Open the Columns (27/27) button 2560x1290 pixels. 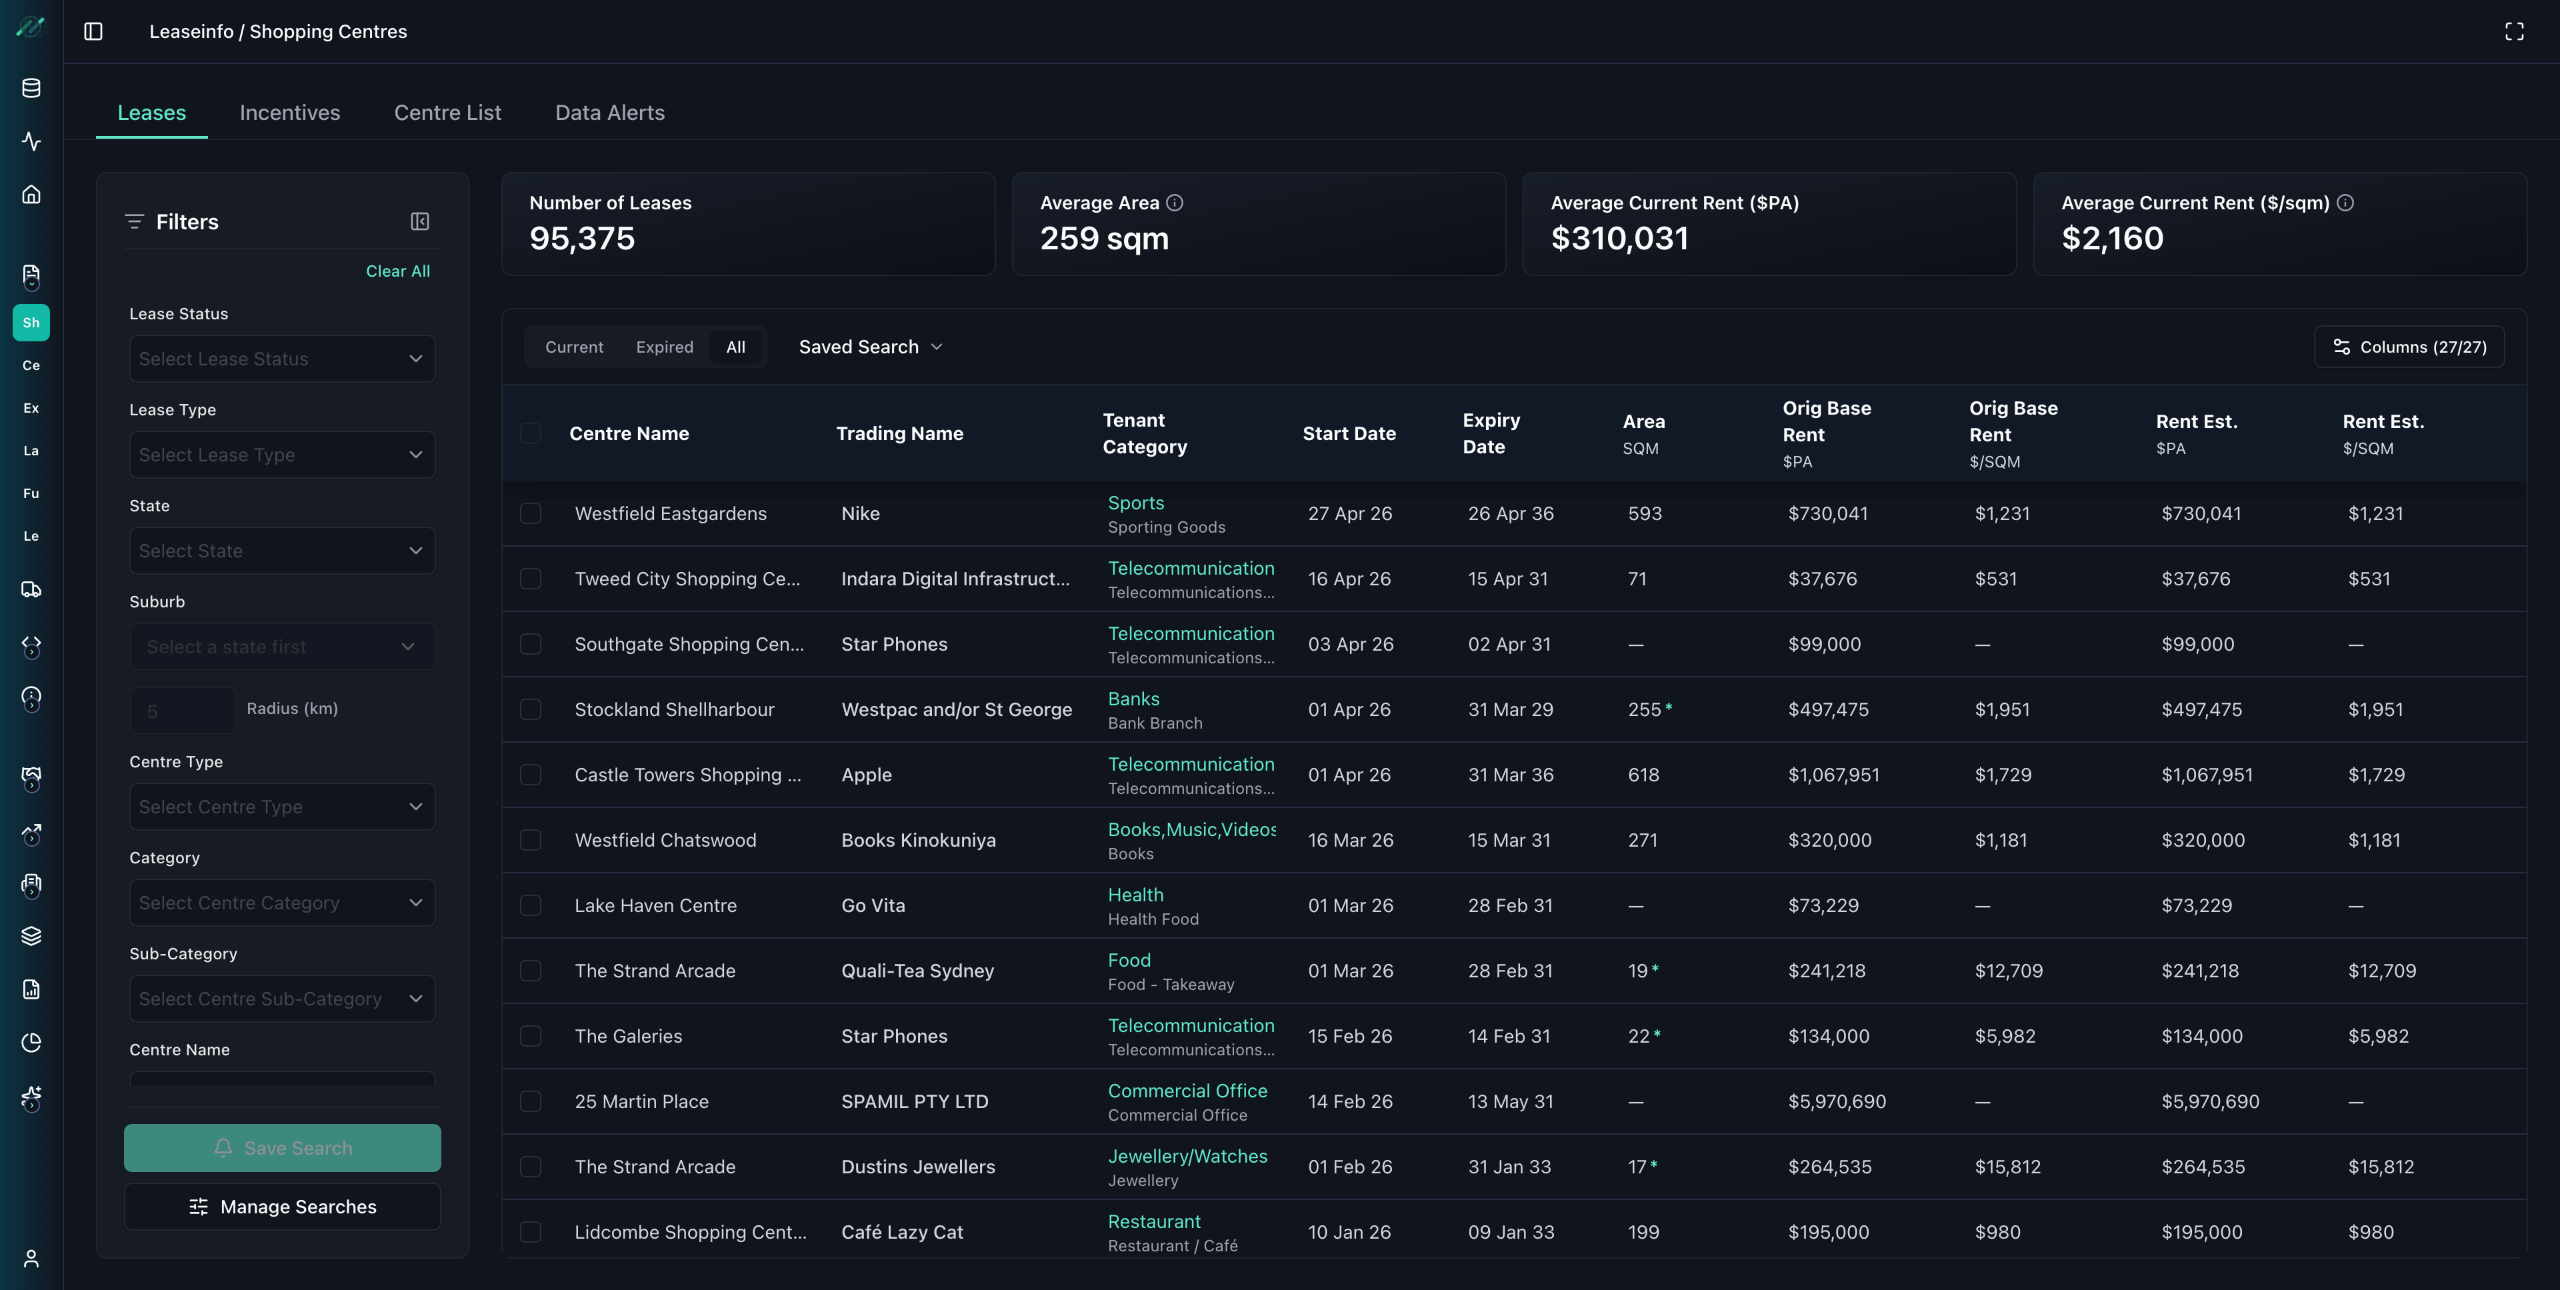tap(2409, 347)
